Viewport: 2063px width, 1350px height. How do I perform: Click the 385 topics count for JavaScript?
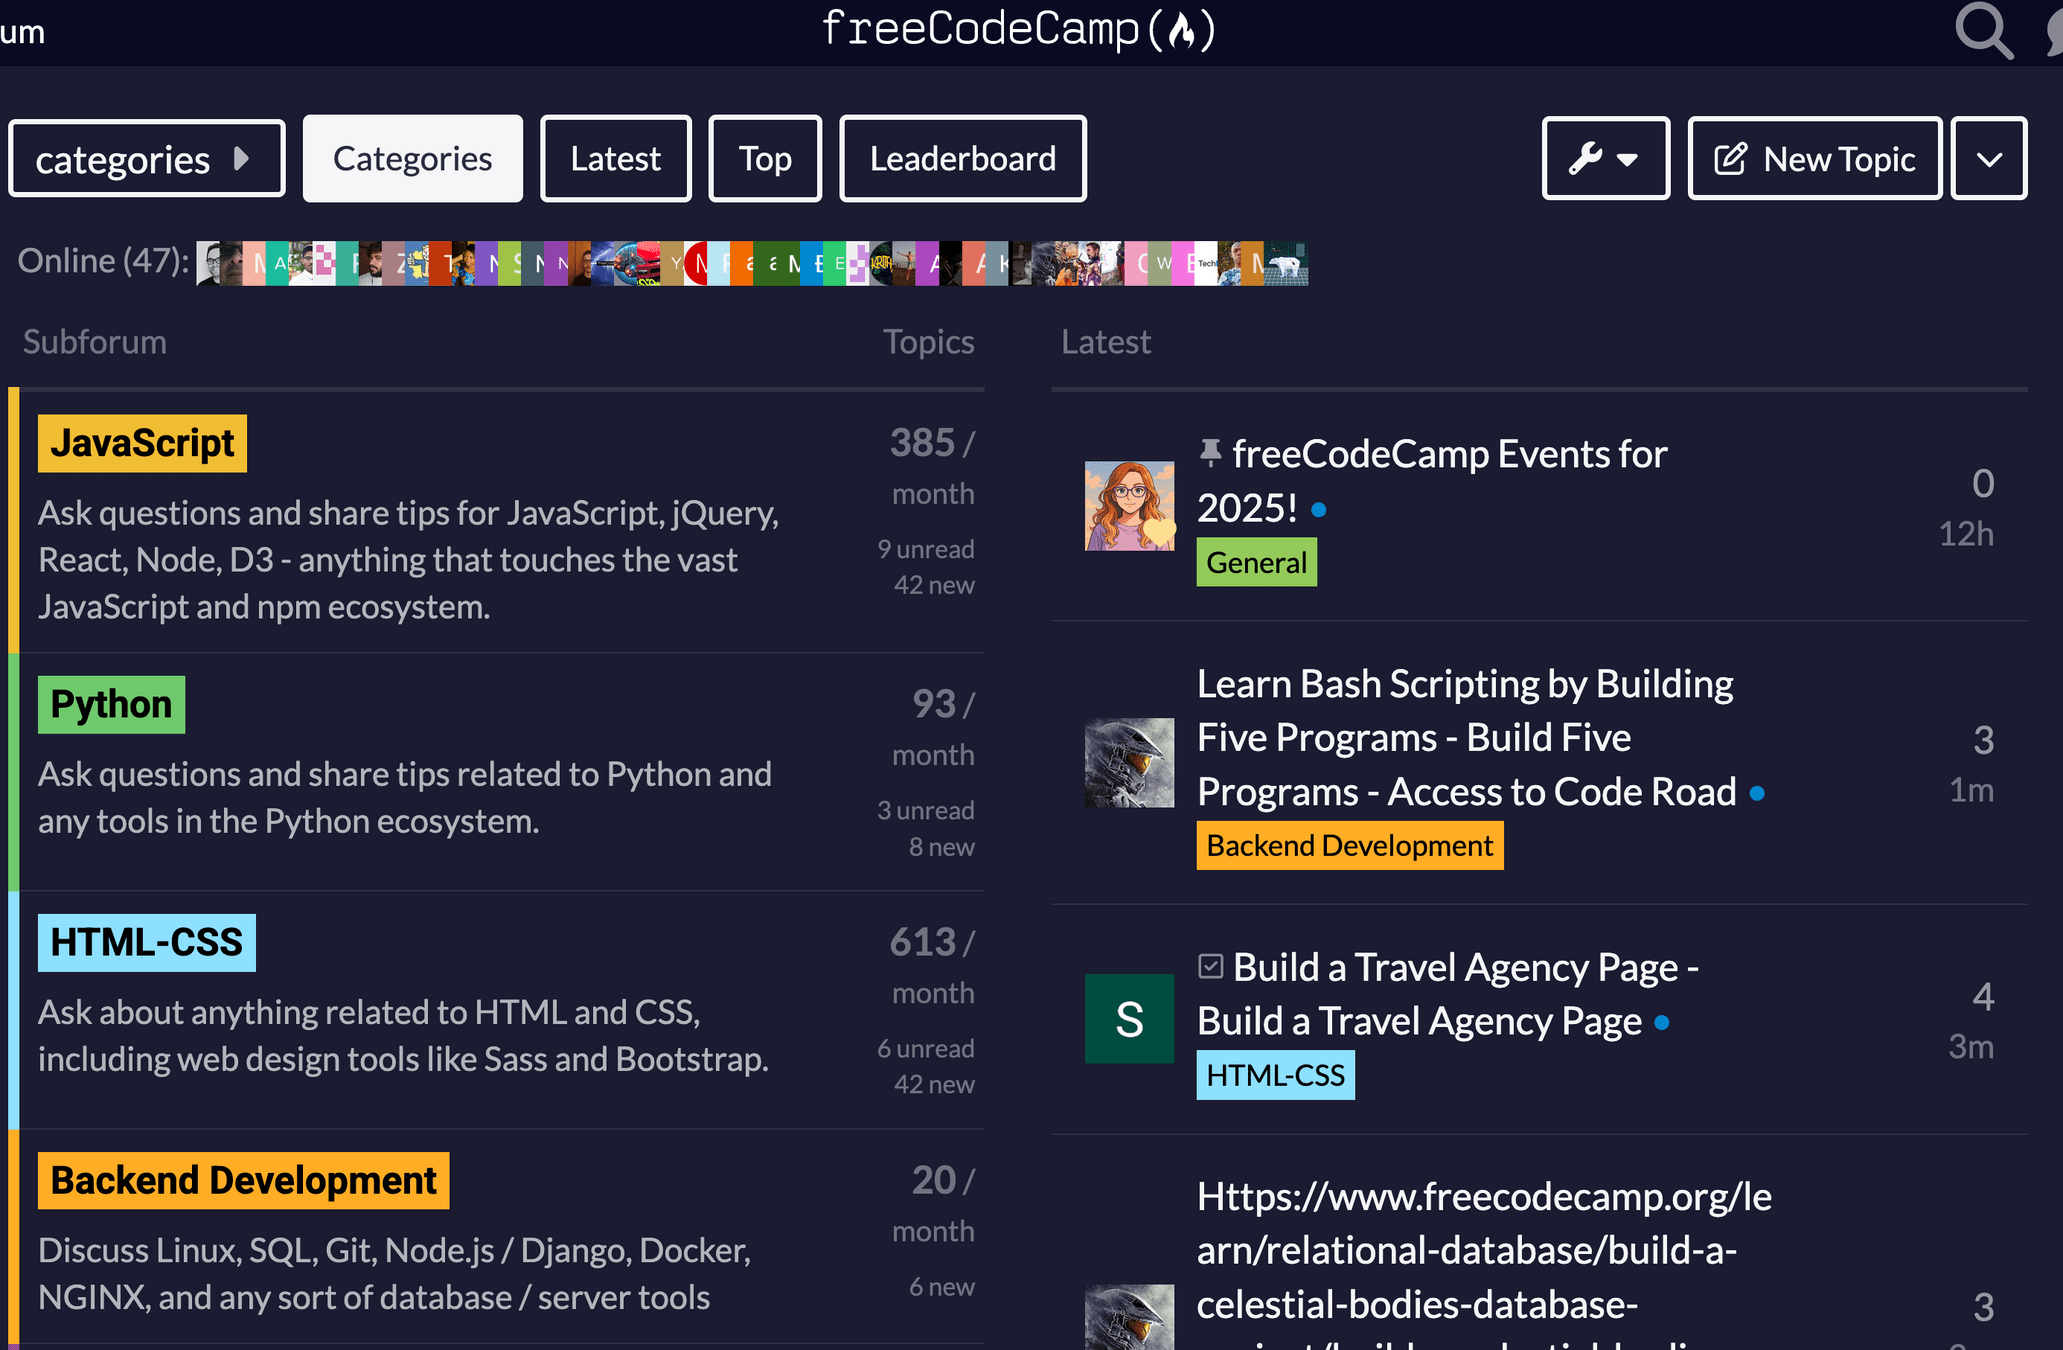(922, 443)
